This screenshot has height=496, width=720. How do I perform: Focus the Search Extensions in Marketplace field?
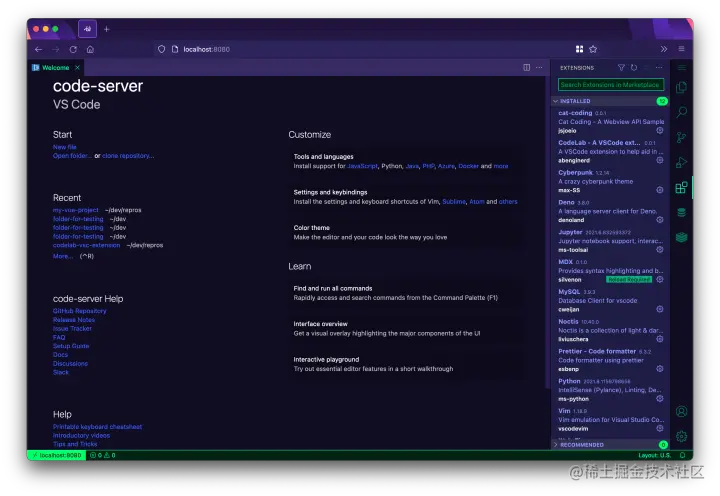(611, 85)
